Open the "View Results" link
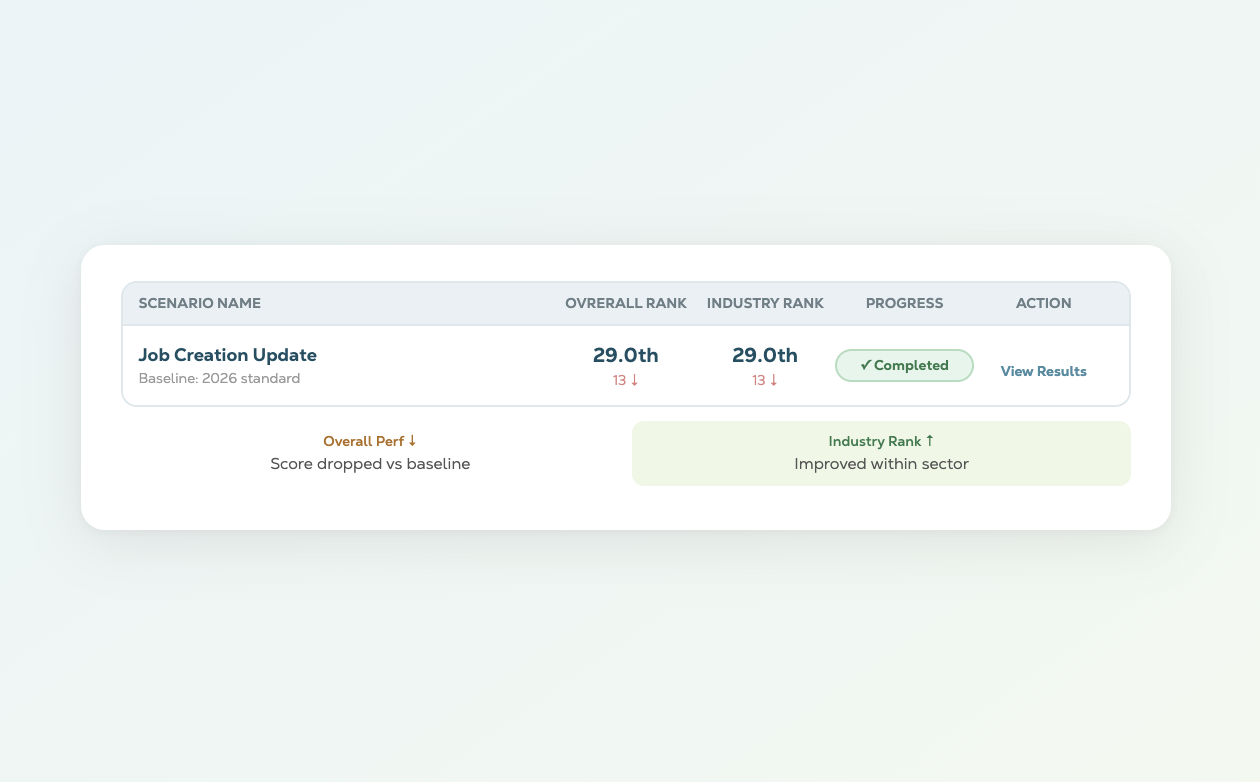Viewport: 1260px width, 782px height. [1043, 371]
